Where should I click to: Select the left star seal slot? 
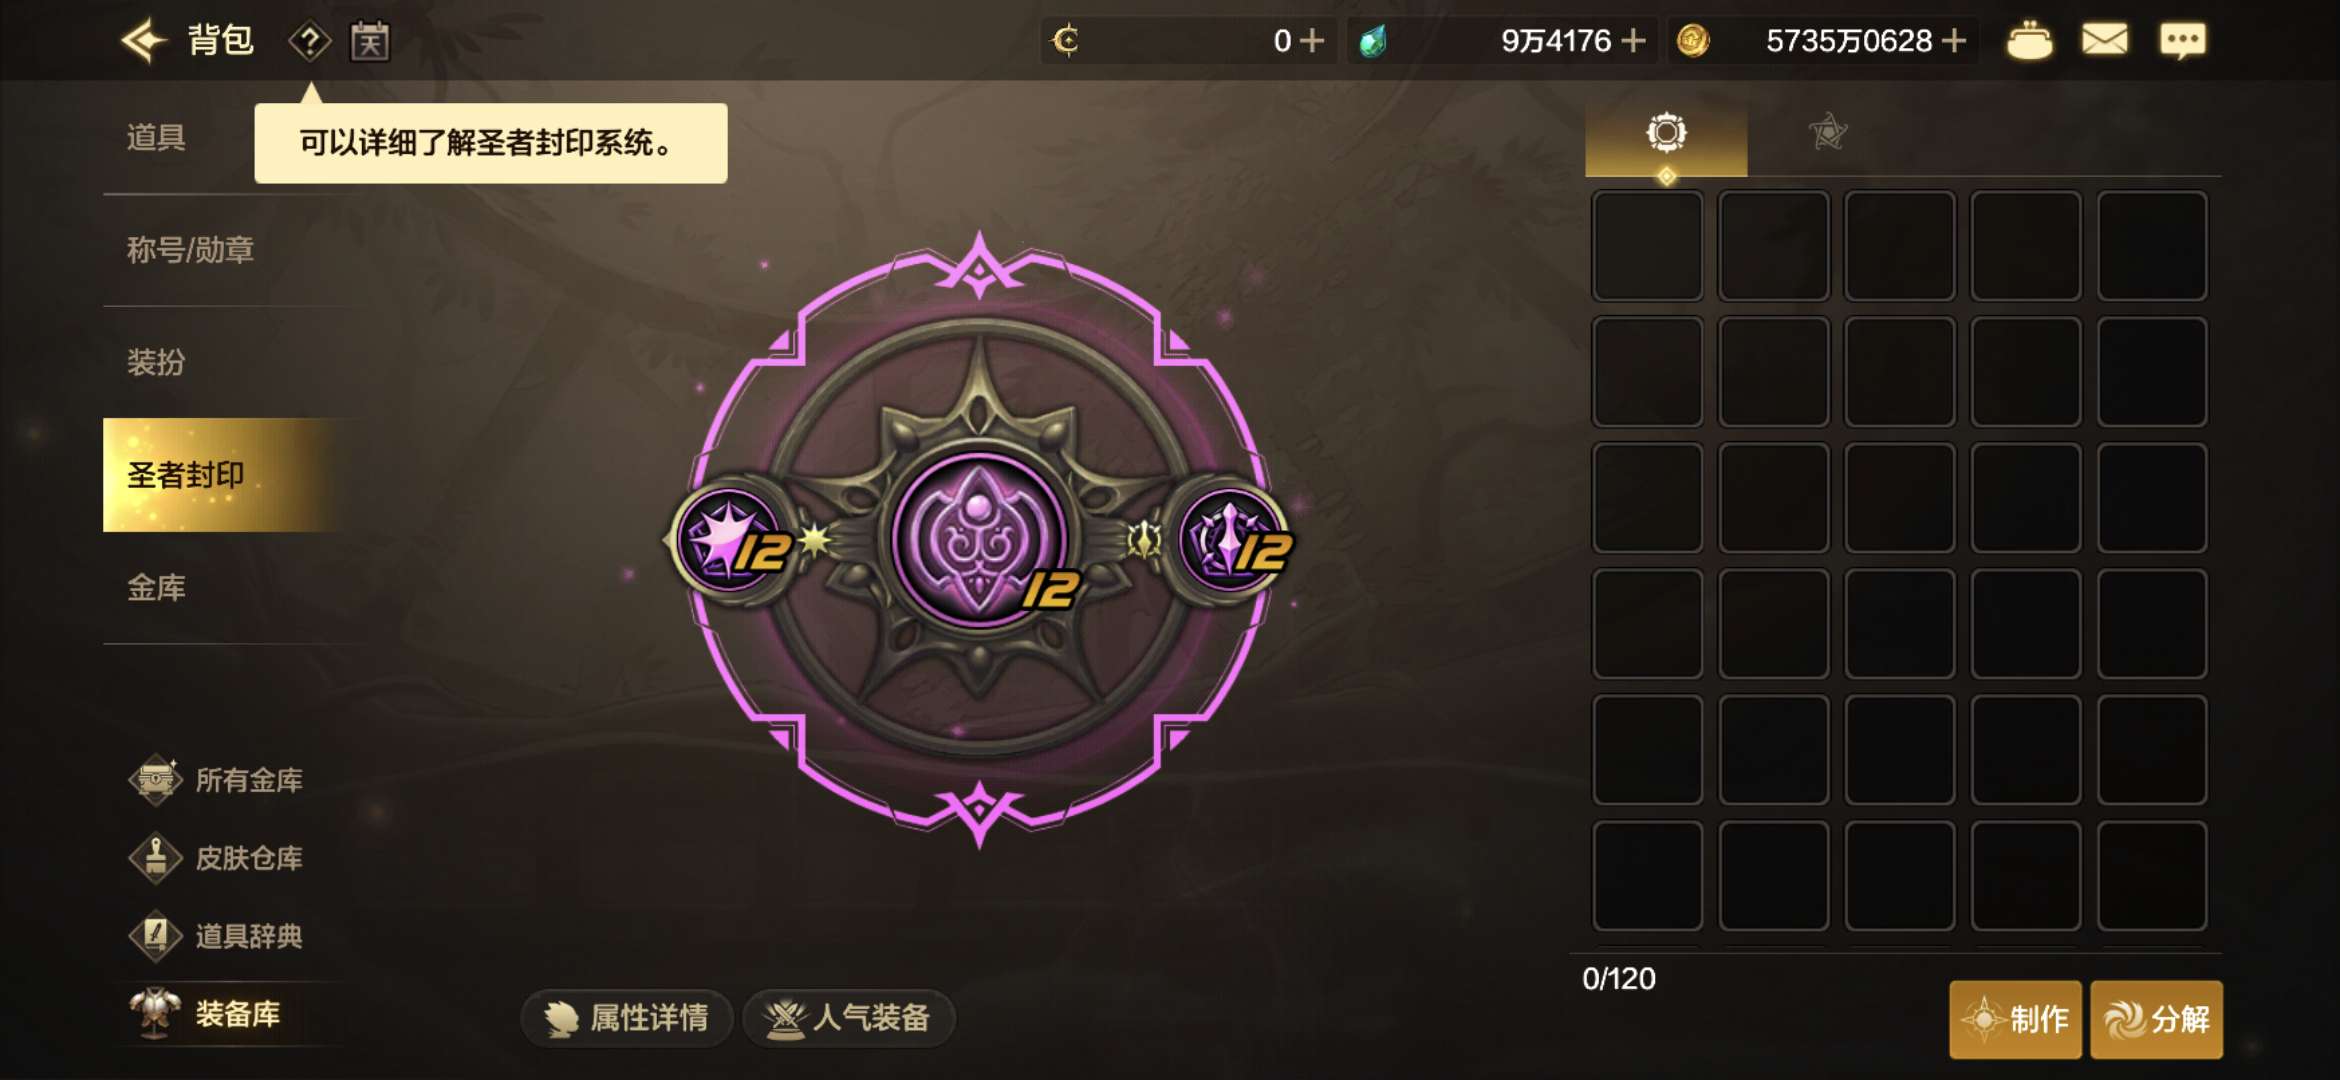[x=730, y=540]
